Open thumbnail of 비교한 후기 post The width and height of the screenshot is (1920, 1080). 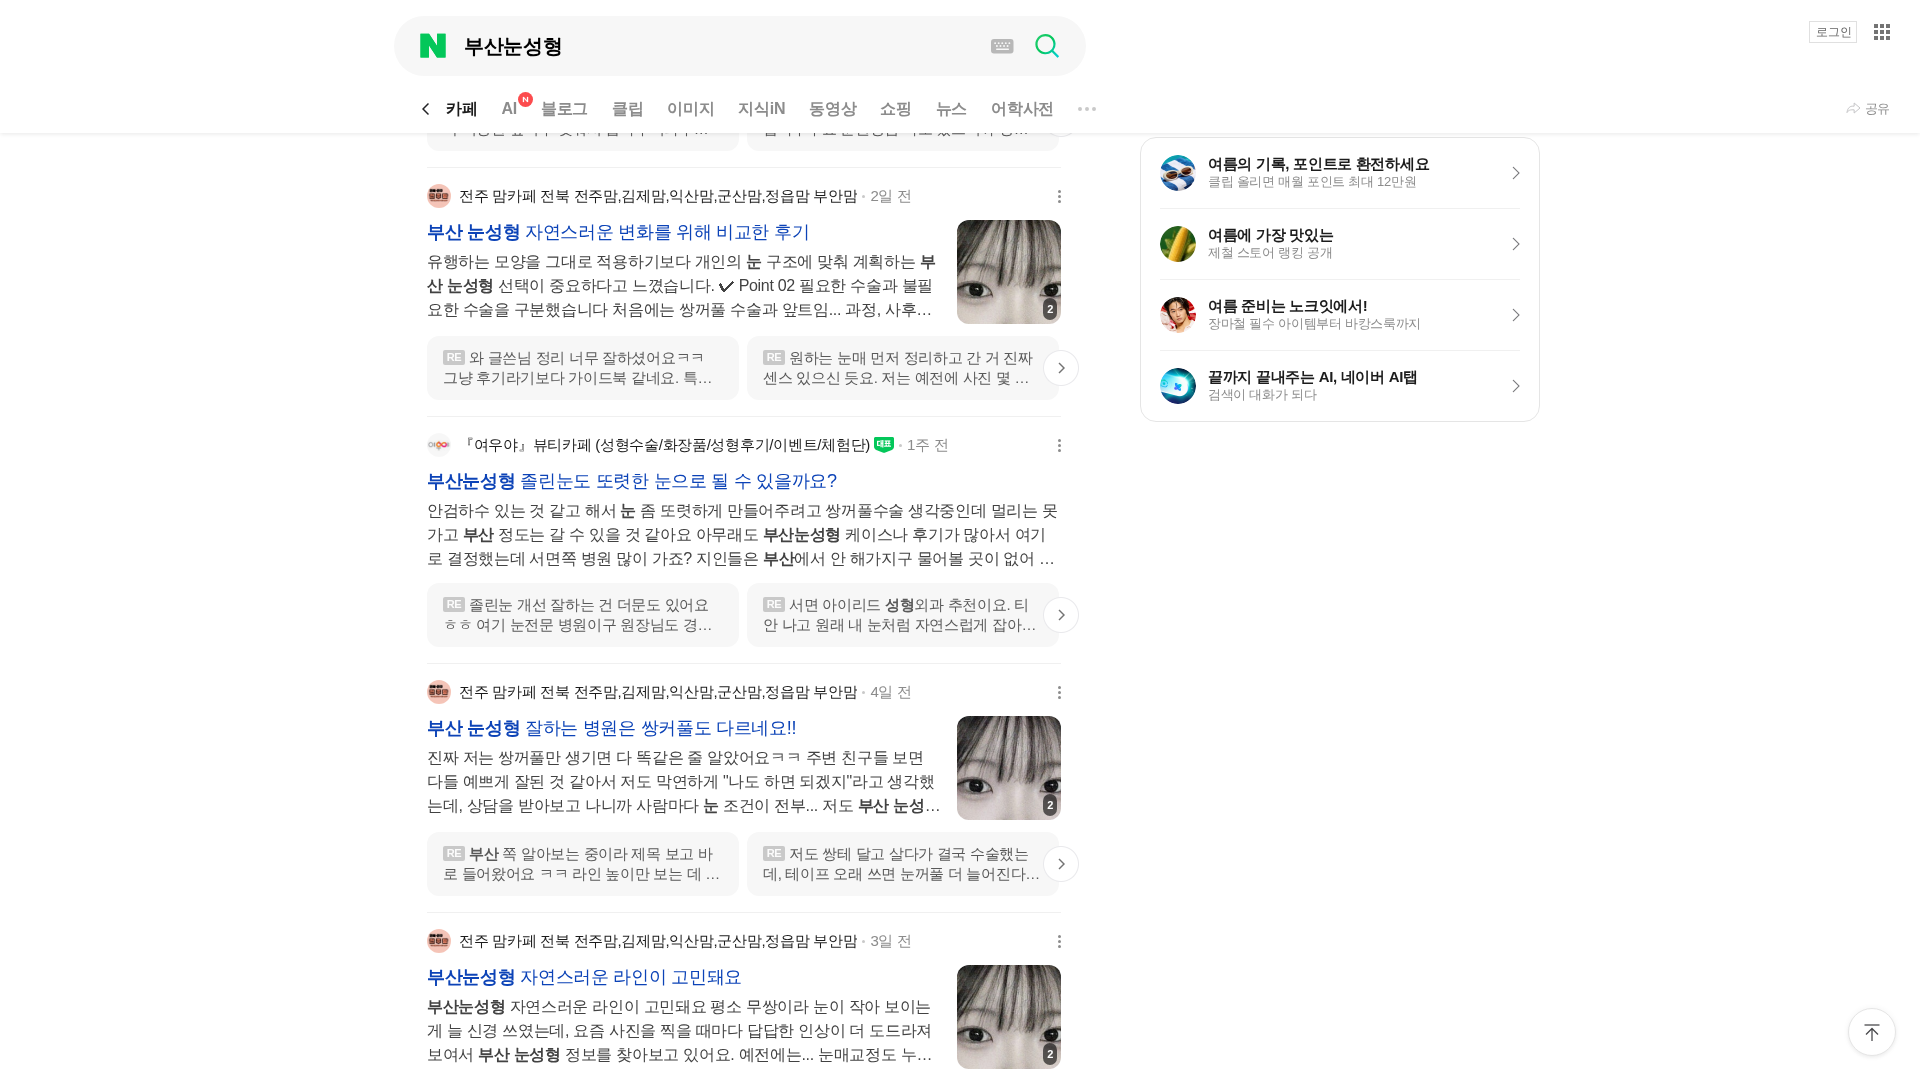click(x=1009, y=272)
